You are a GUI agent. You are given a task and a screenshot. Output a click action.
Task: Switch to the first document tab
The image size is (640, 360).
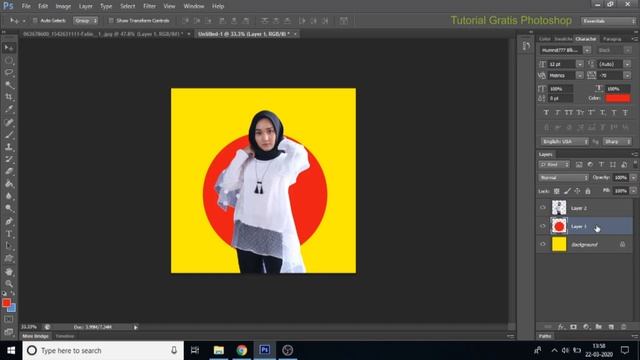point(103,34)
